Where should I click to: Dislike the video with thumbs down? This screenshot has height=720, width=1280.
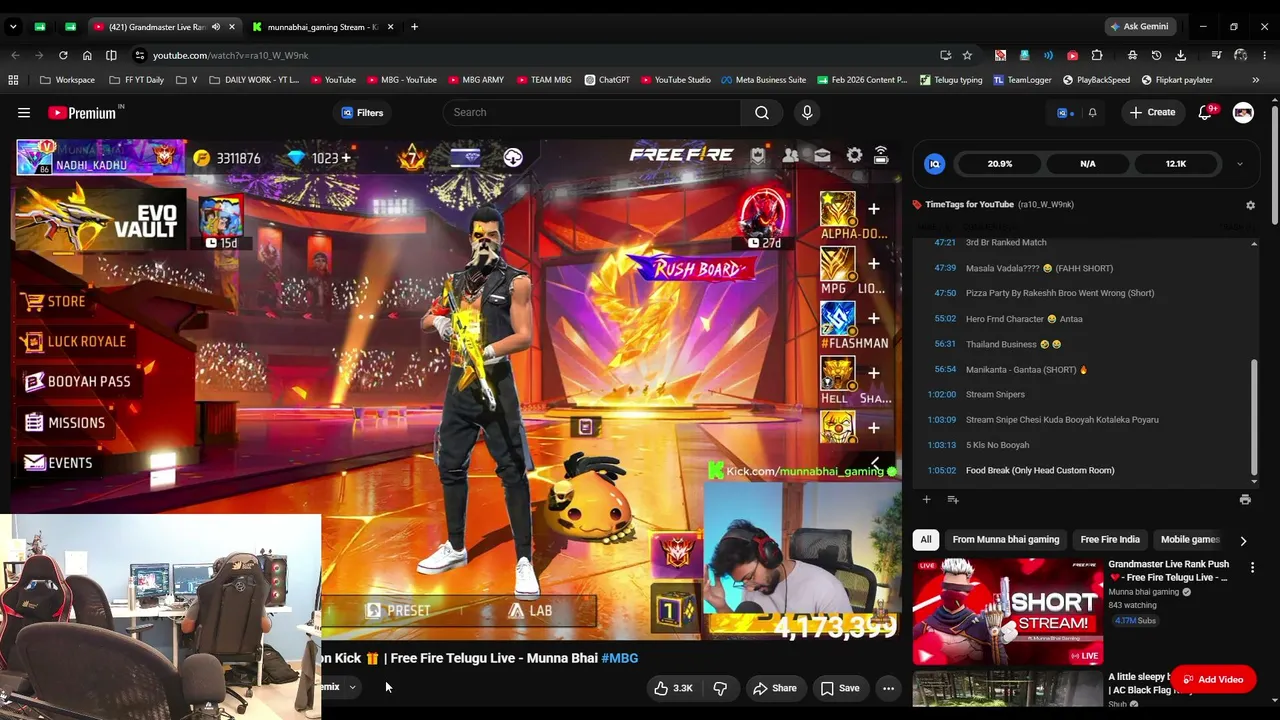click(x=720, y=688)
